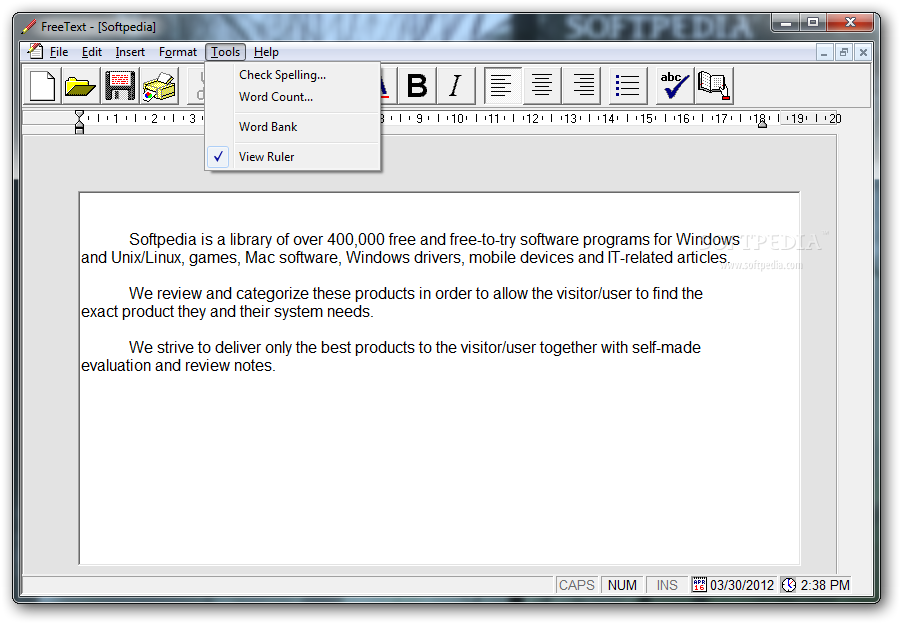Click the INS status indicator
The image size is (901, 624).
click(x=667, y=585)
